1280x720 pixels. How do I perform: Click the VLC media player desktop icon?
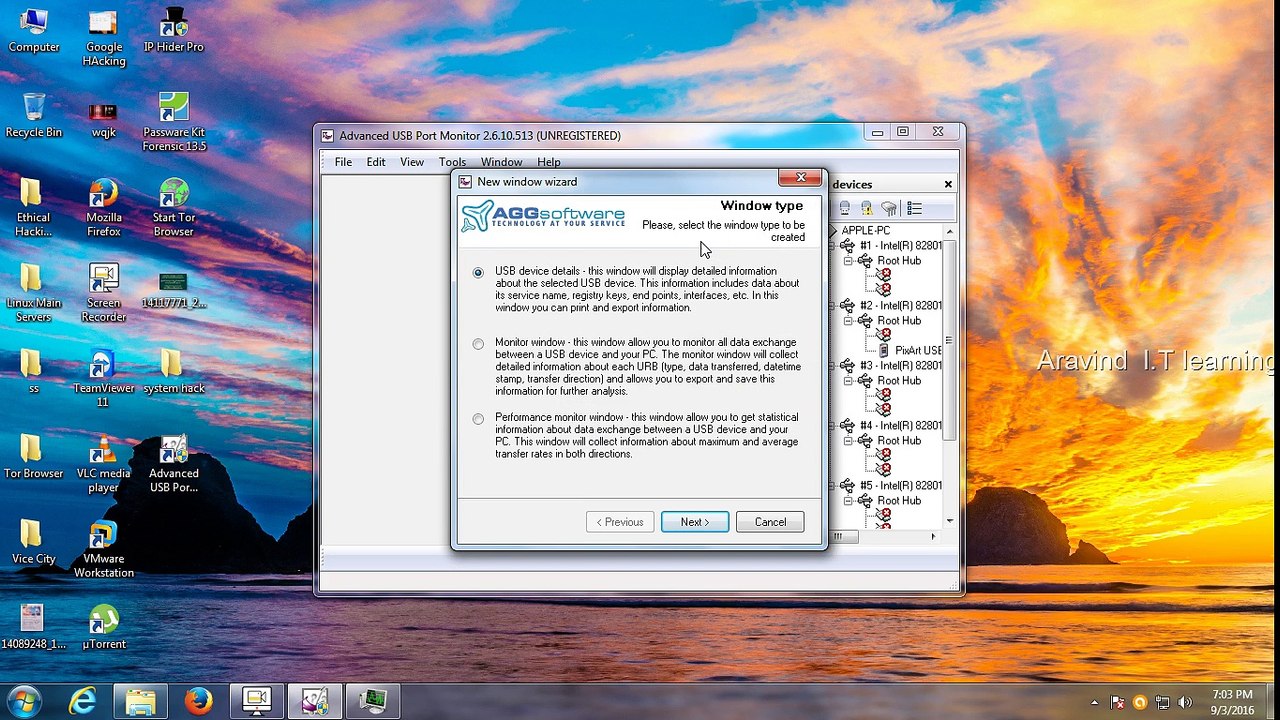(x=104, y=464)
